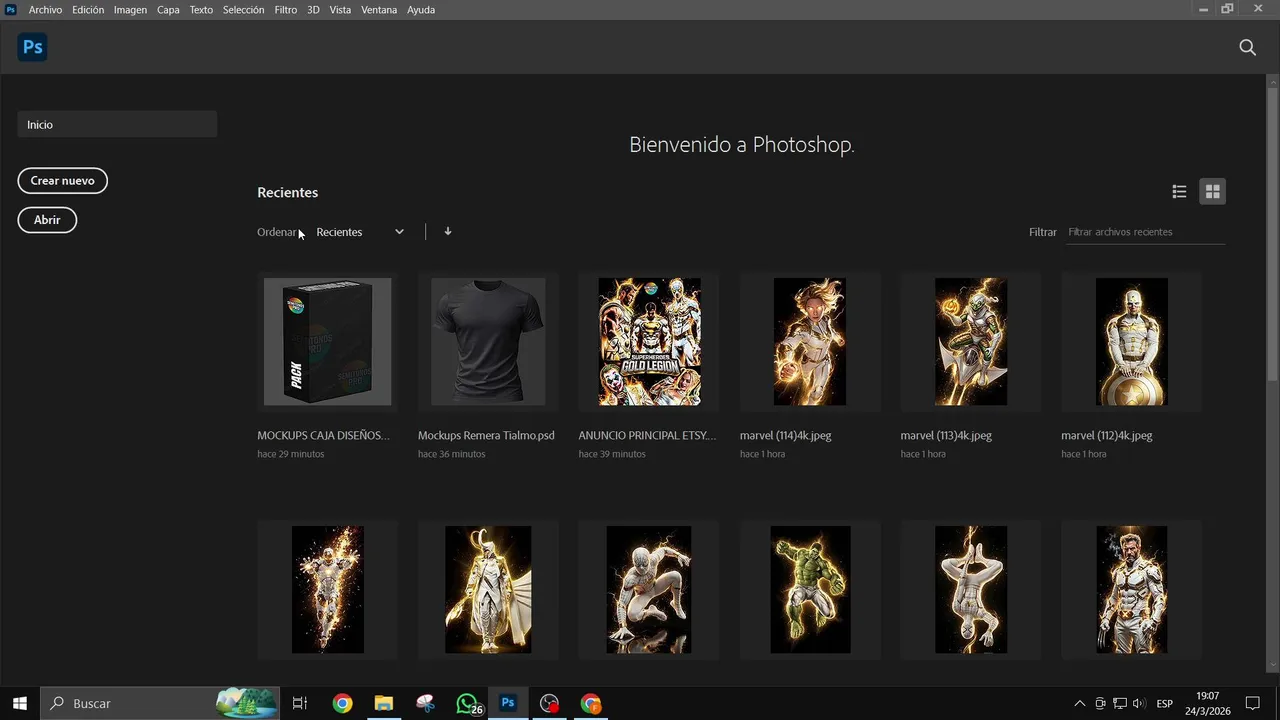1280x720 pixels.
Task: Open WhatsApp from the taskbar
Action: pyautogui.click(x=467, y=703)
